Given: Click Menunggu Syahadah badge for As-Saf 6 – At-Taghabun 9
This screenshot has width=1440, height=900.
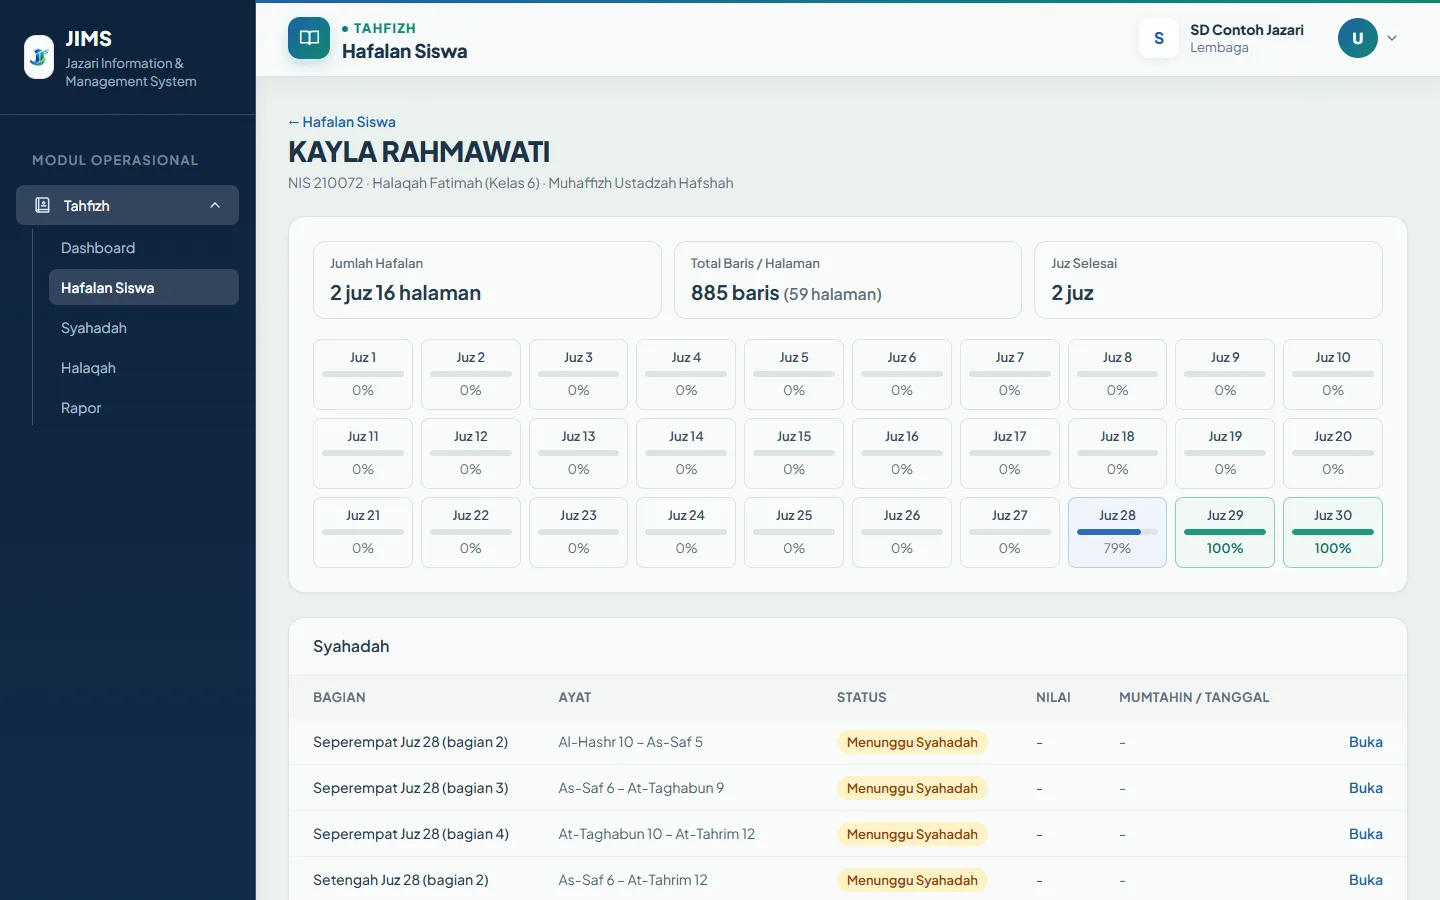Looking at the screenshot, I should click(912, 788).
